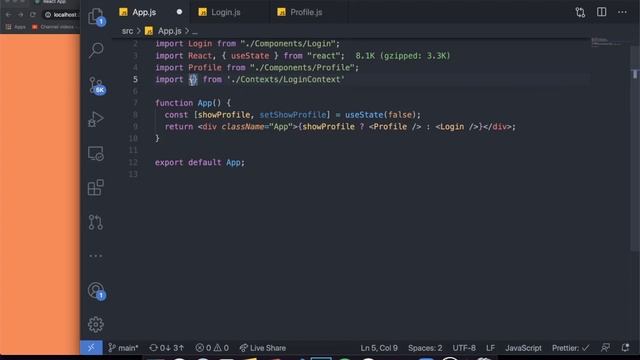
Task: Expand the breadcrumb ellipsis symbol segment
Action: coord(195,31)
